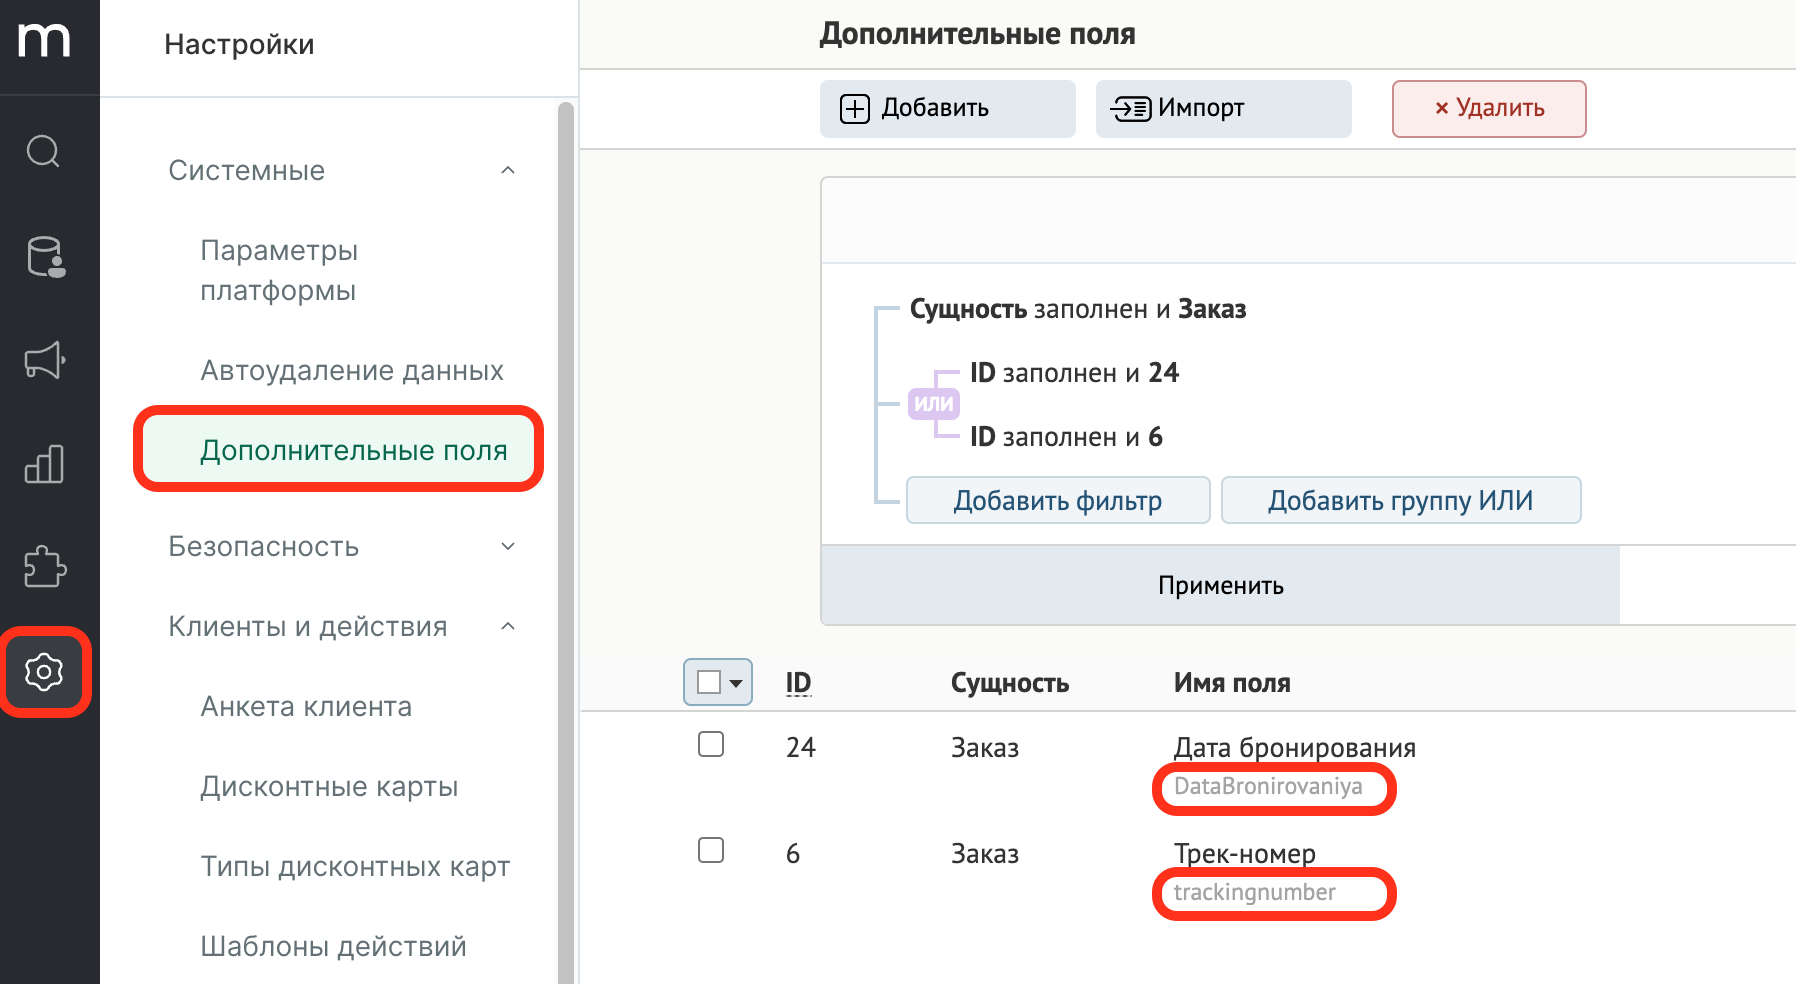Open Параметры платформы settings
The image size is (1796, 984).
[x=279, y=270]
